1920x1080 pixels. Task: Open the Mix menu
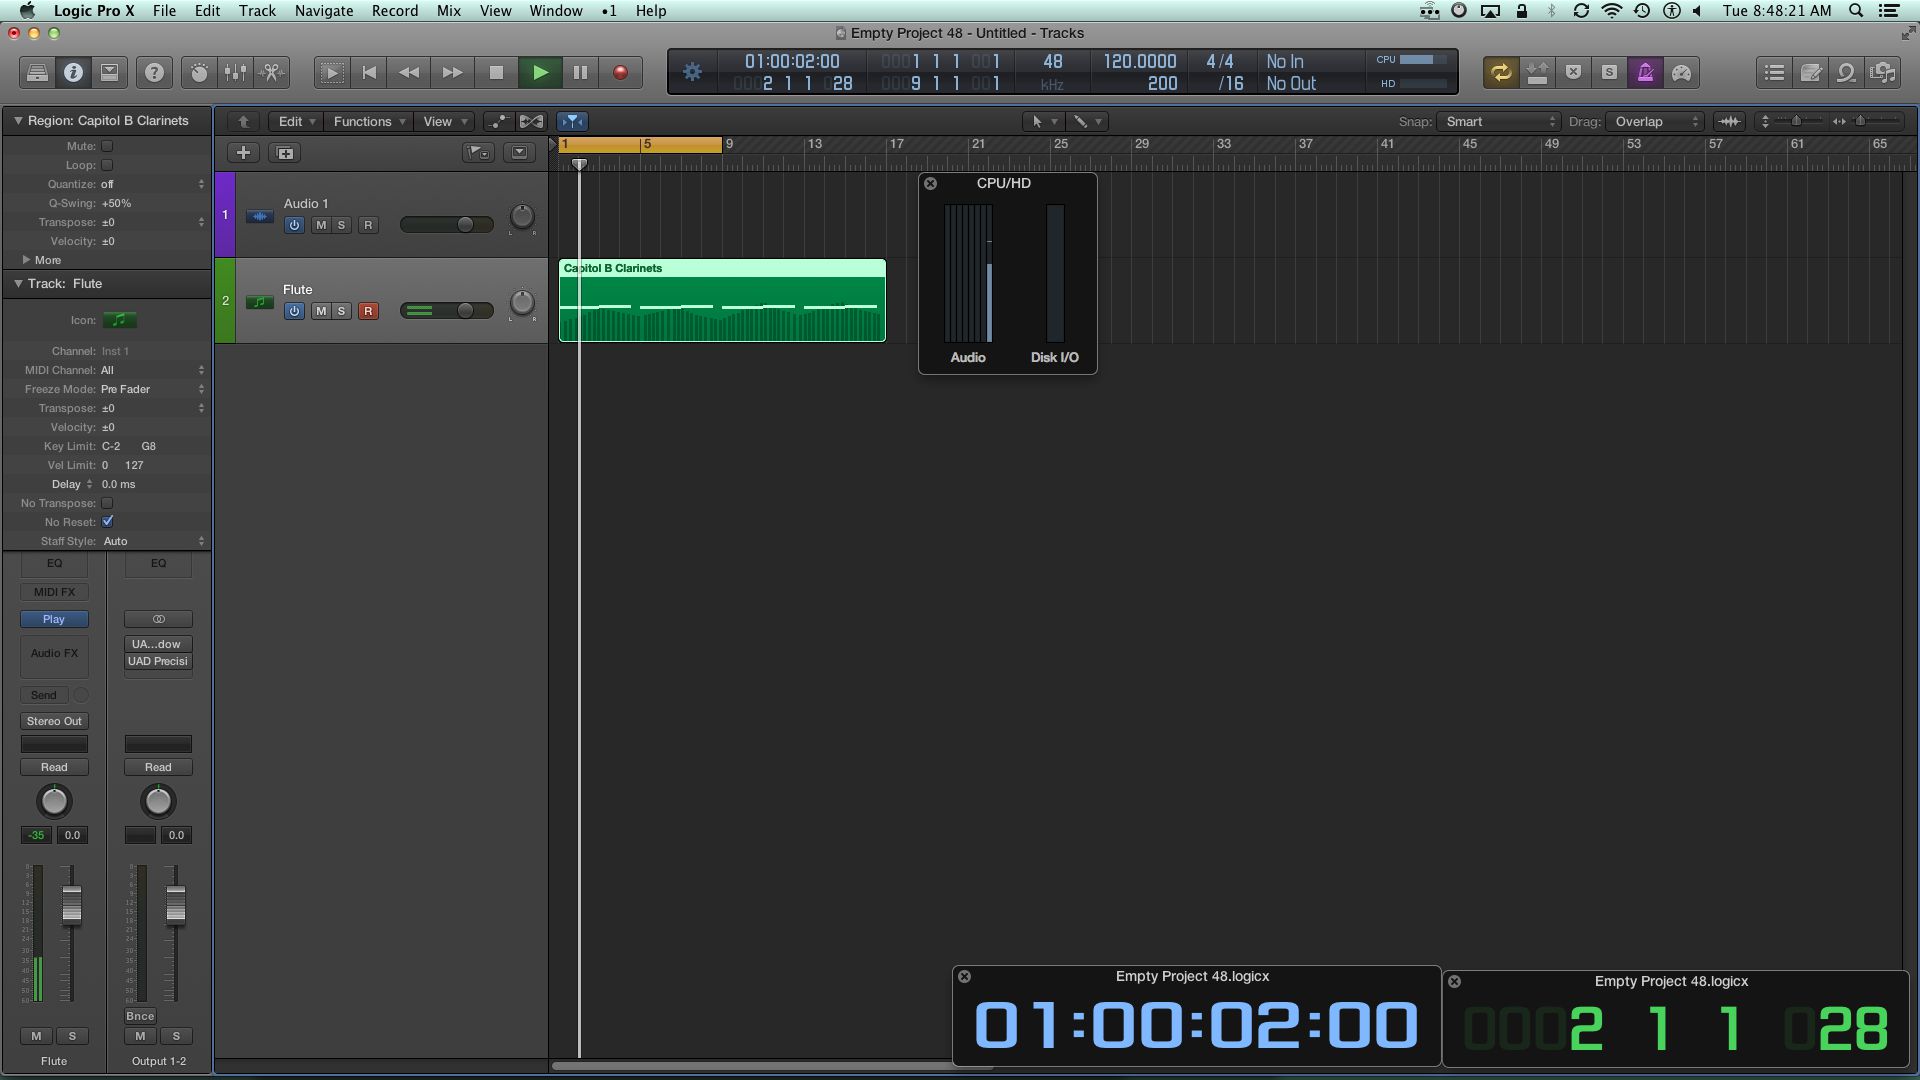coord(449,10)
